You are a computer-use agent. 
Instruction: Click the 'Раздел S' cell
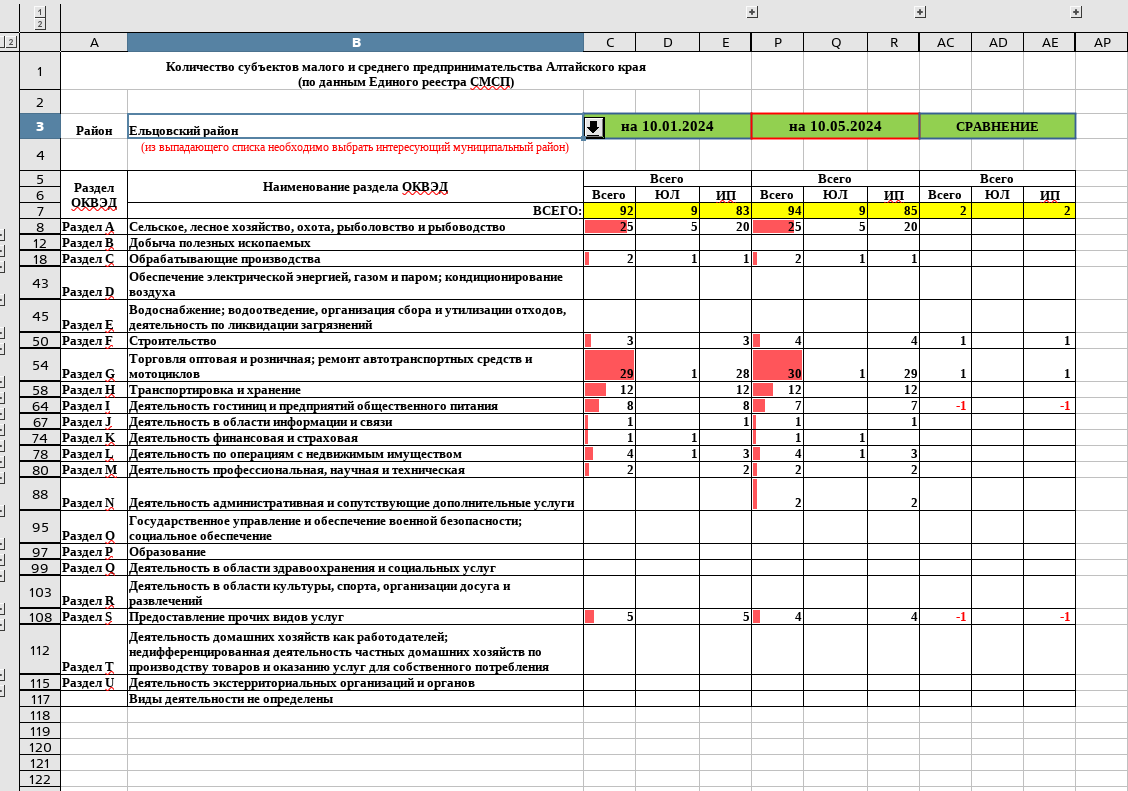(94, 617)
